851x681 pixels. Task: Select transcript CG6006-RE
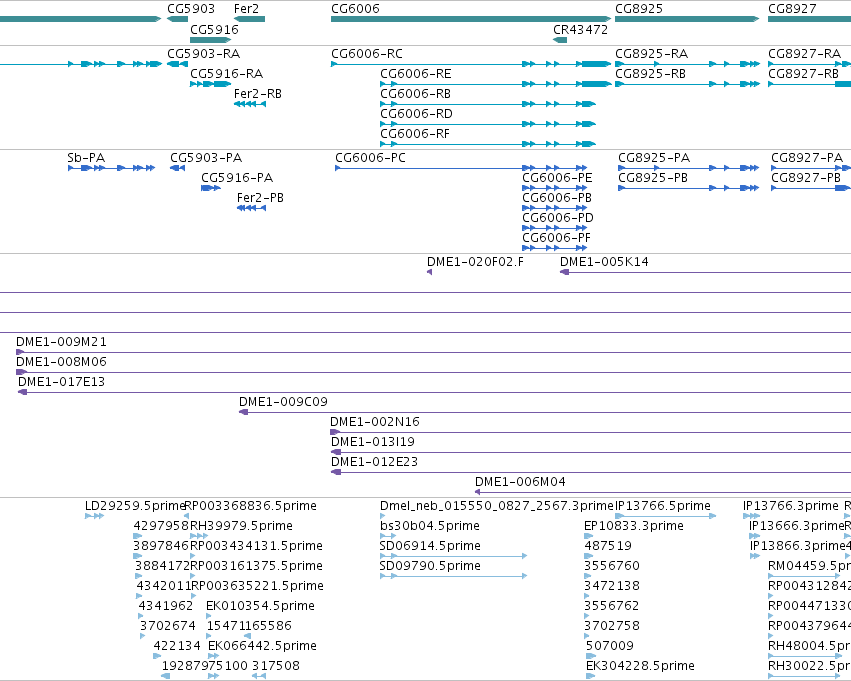coord(415,74)
